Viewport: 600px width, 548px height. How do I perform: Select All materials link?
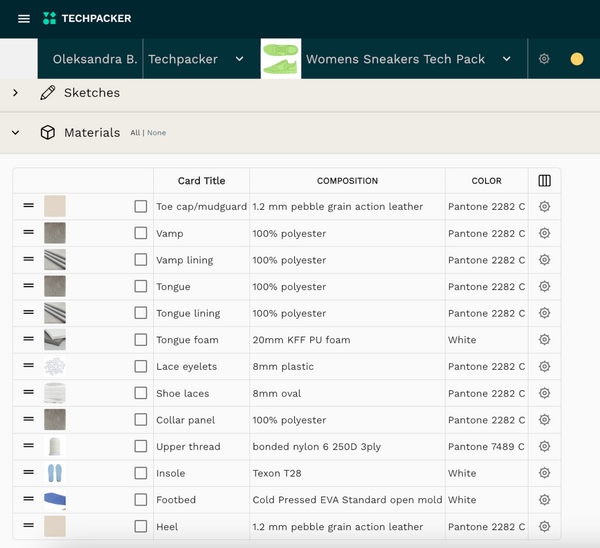coord(135,133)
